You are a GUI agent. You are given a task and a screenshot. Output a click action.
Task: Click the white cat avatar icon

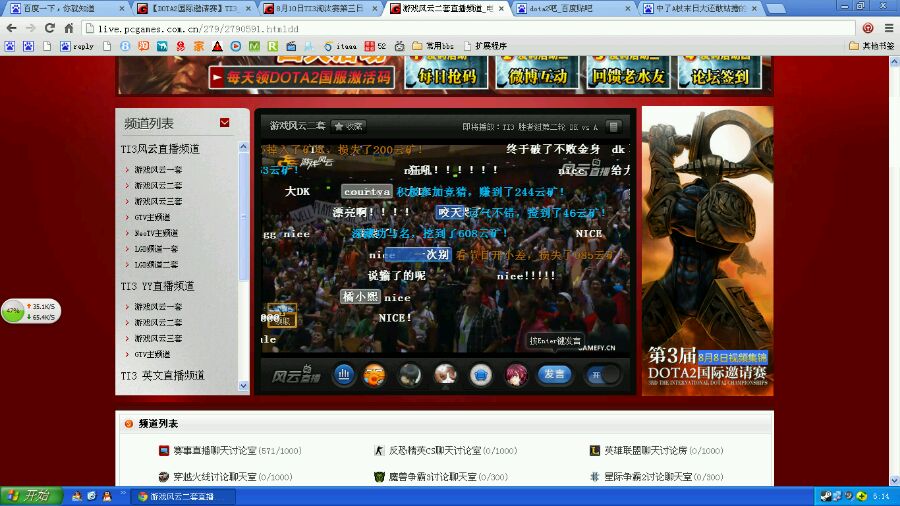(445, 375)
